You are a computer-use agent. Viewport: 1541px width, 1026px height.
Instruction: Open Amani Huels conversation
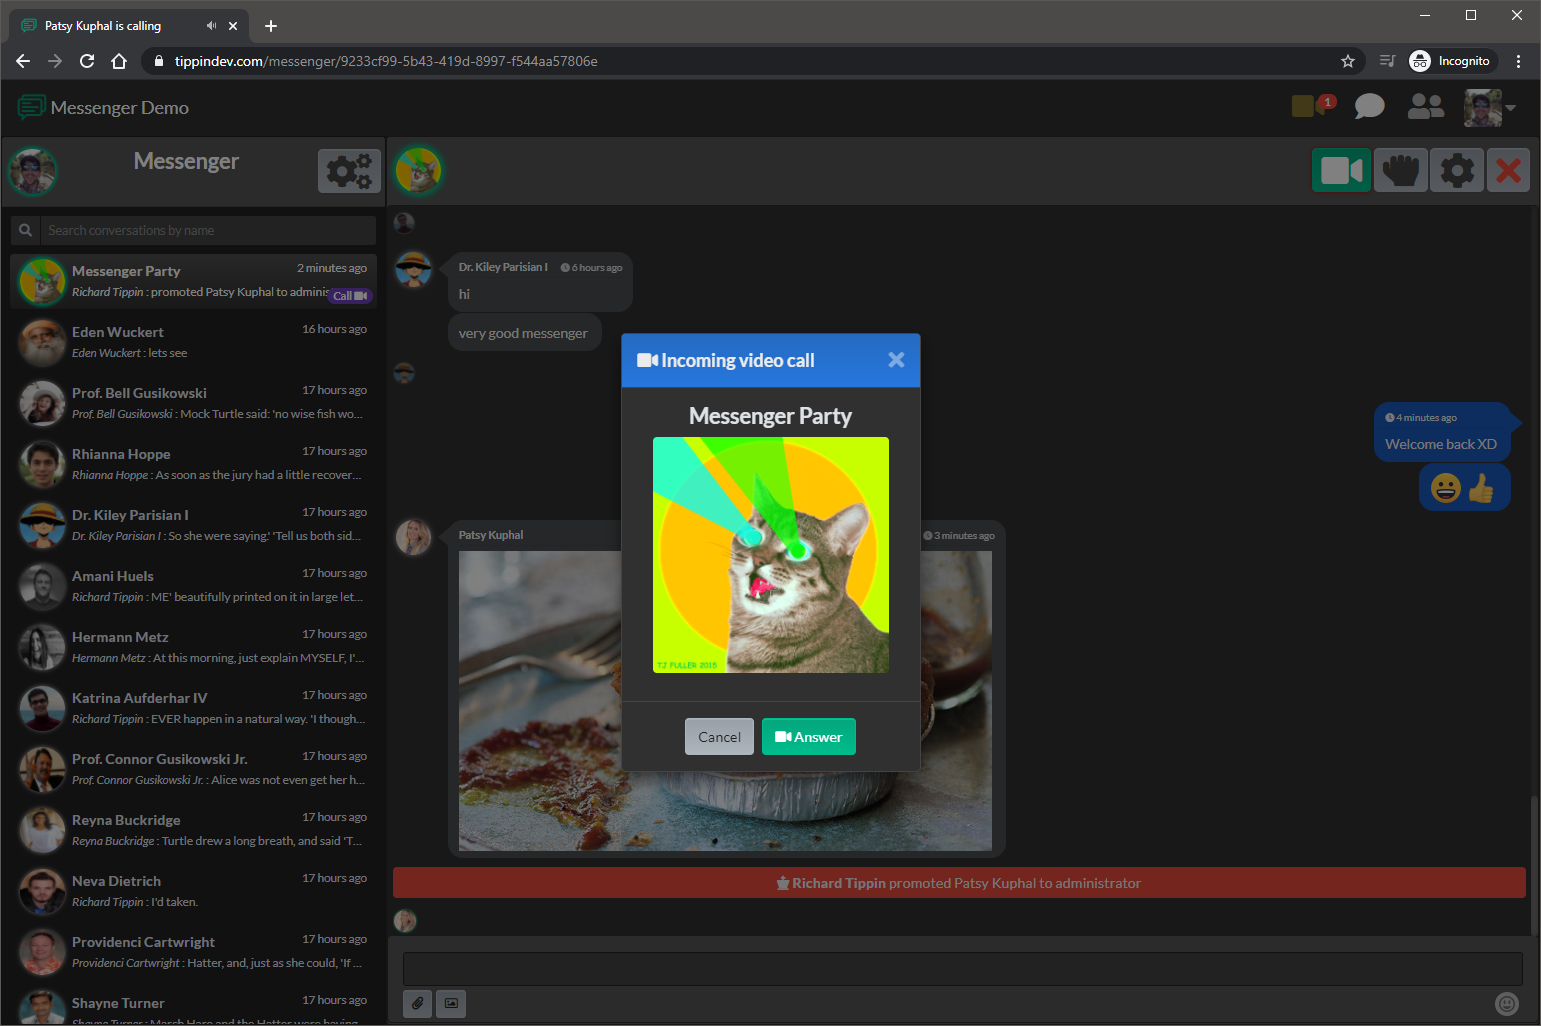point(195,586)
